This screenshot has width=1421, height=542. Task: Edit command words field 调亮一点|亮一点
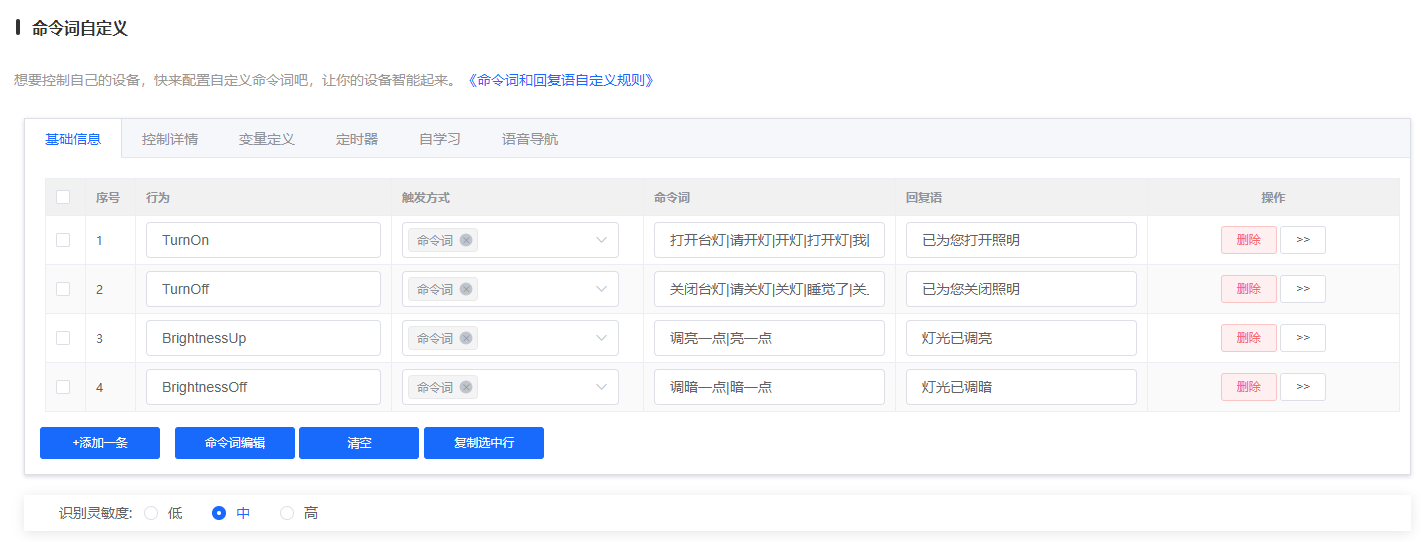(769, 338)
